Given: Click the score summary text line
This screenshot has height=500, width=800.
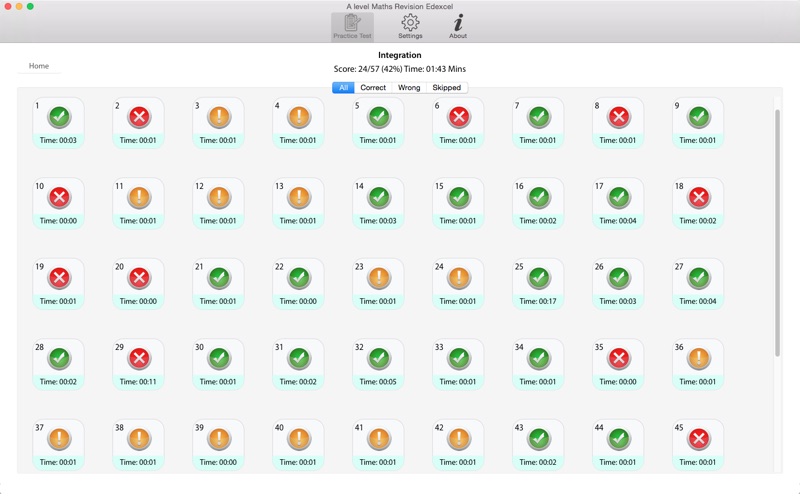Looking at the screenshot, I should (x=399, y=69).
